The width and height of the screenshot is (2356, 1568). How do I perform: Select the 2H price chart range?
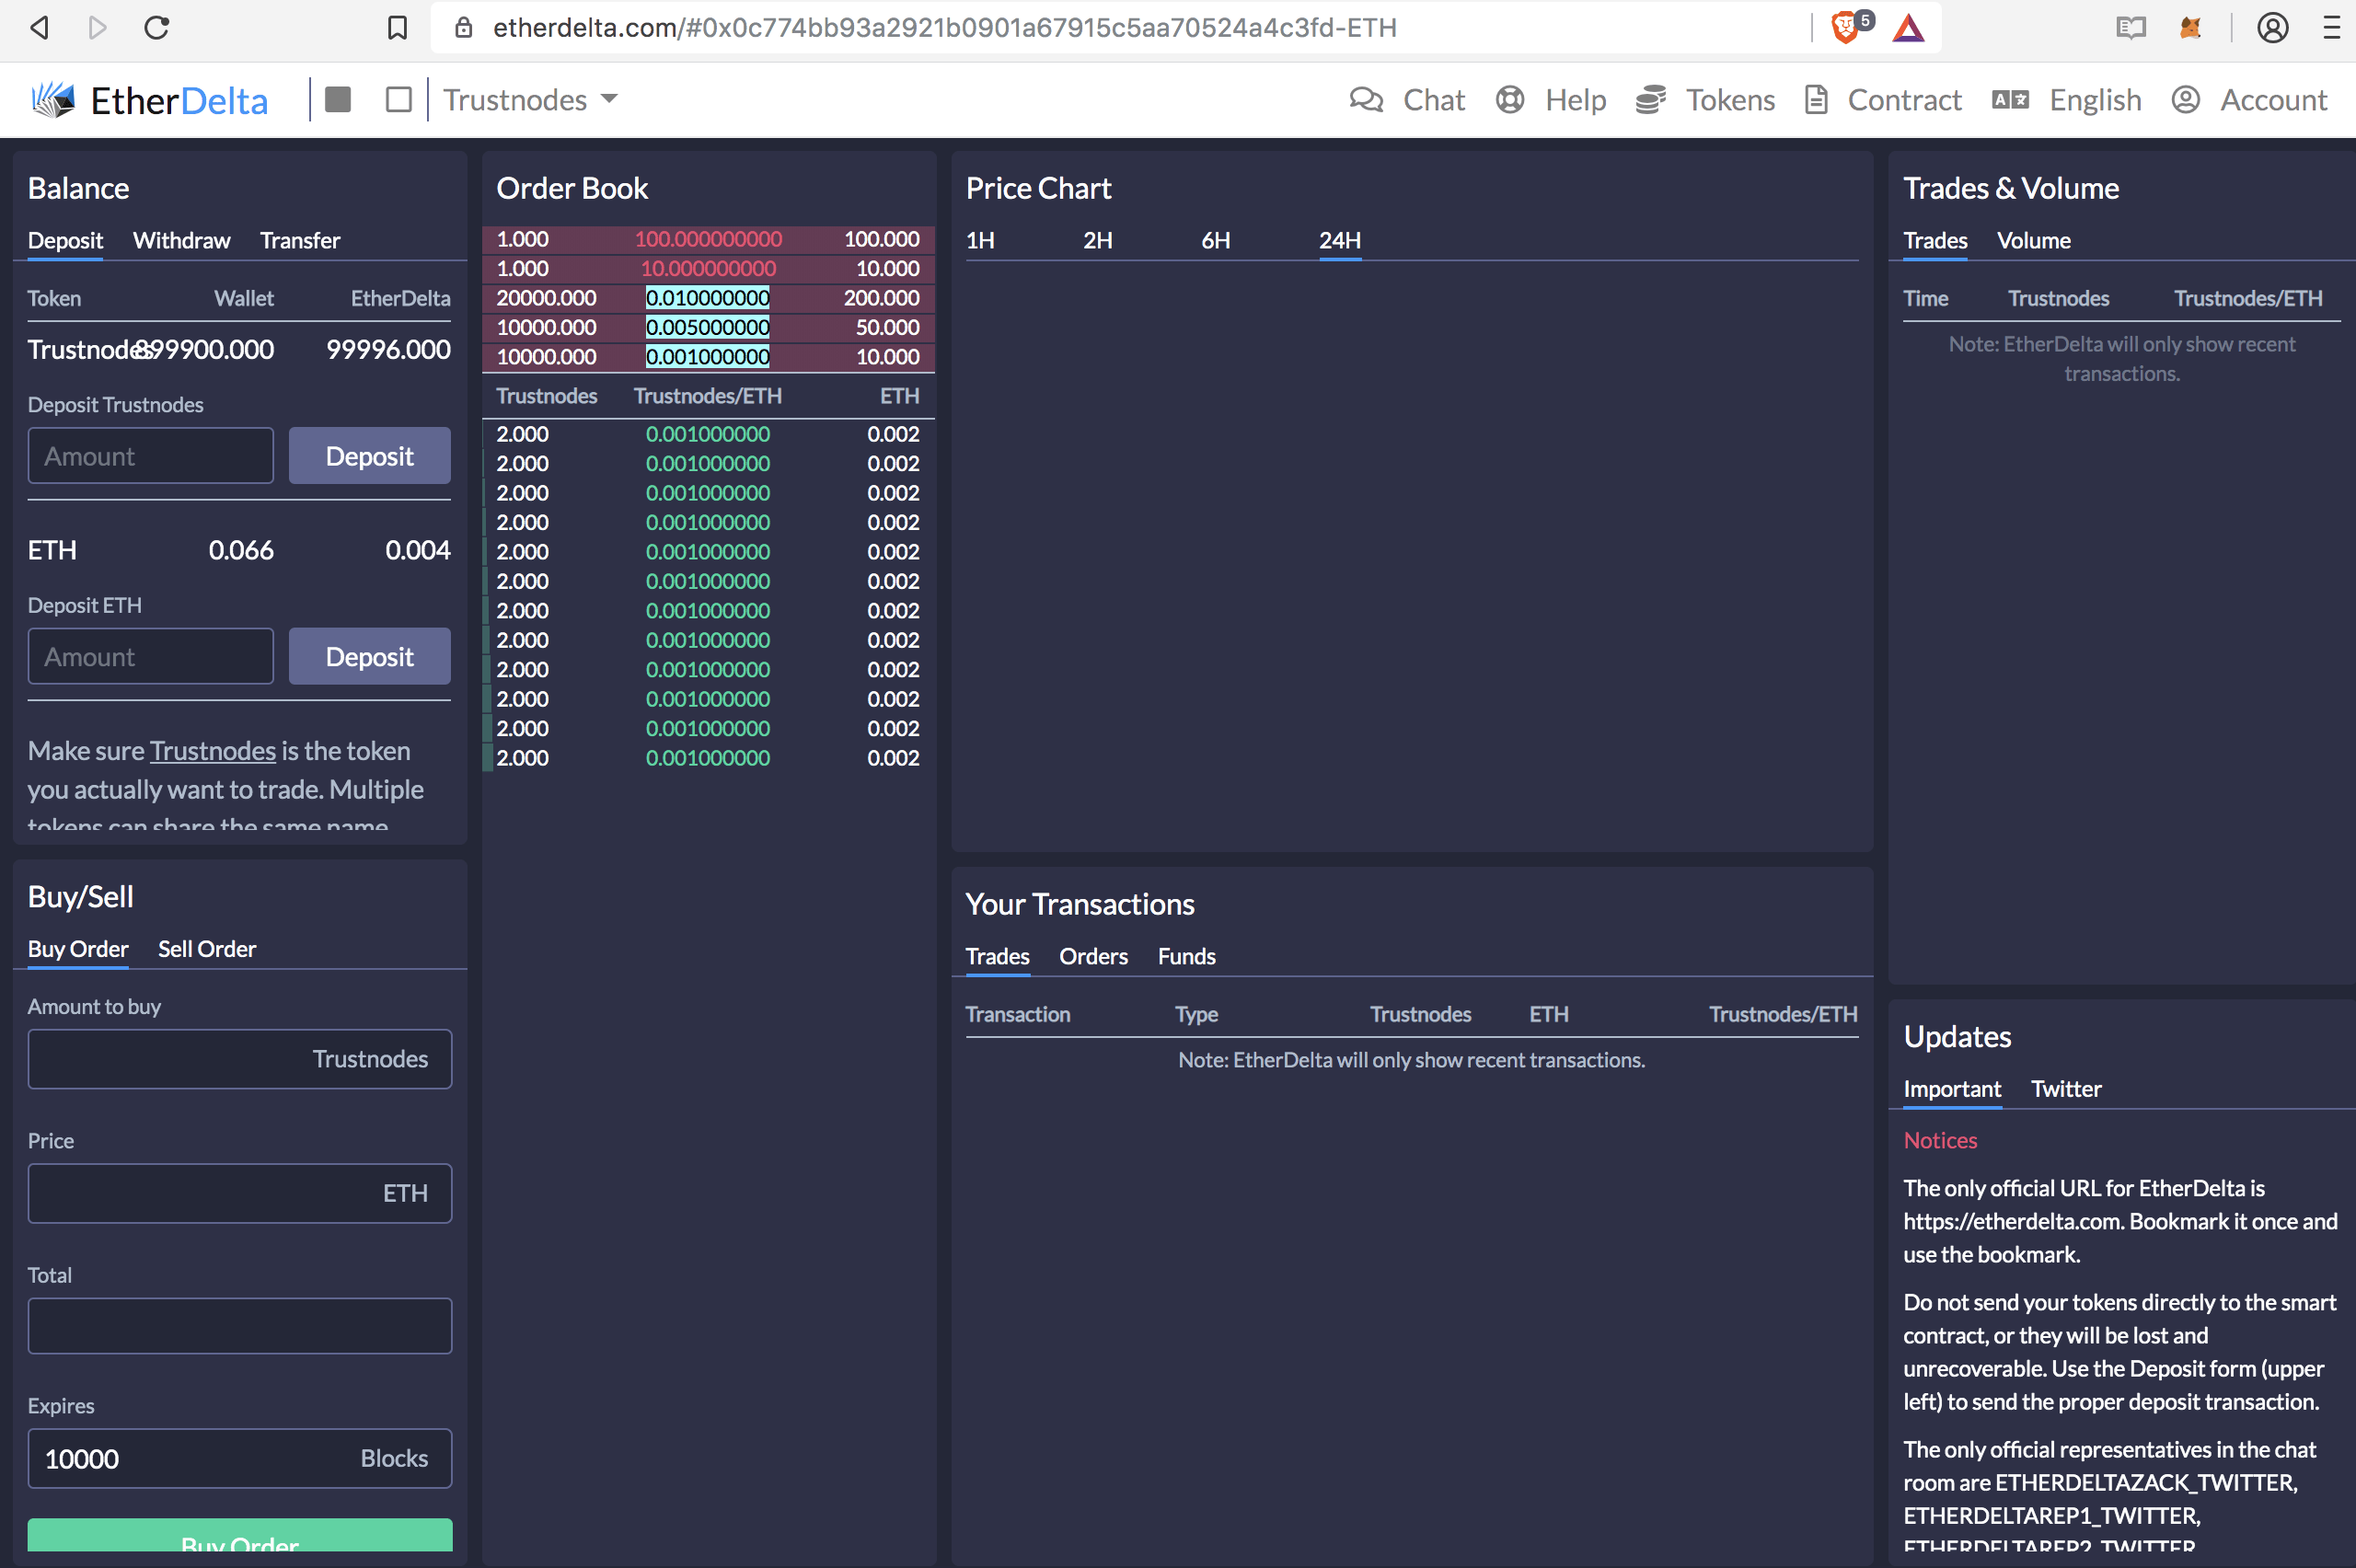tap(1098, 240)
